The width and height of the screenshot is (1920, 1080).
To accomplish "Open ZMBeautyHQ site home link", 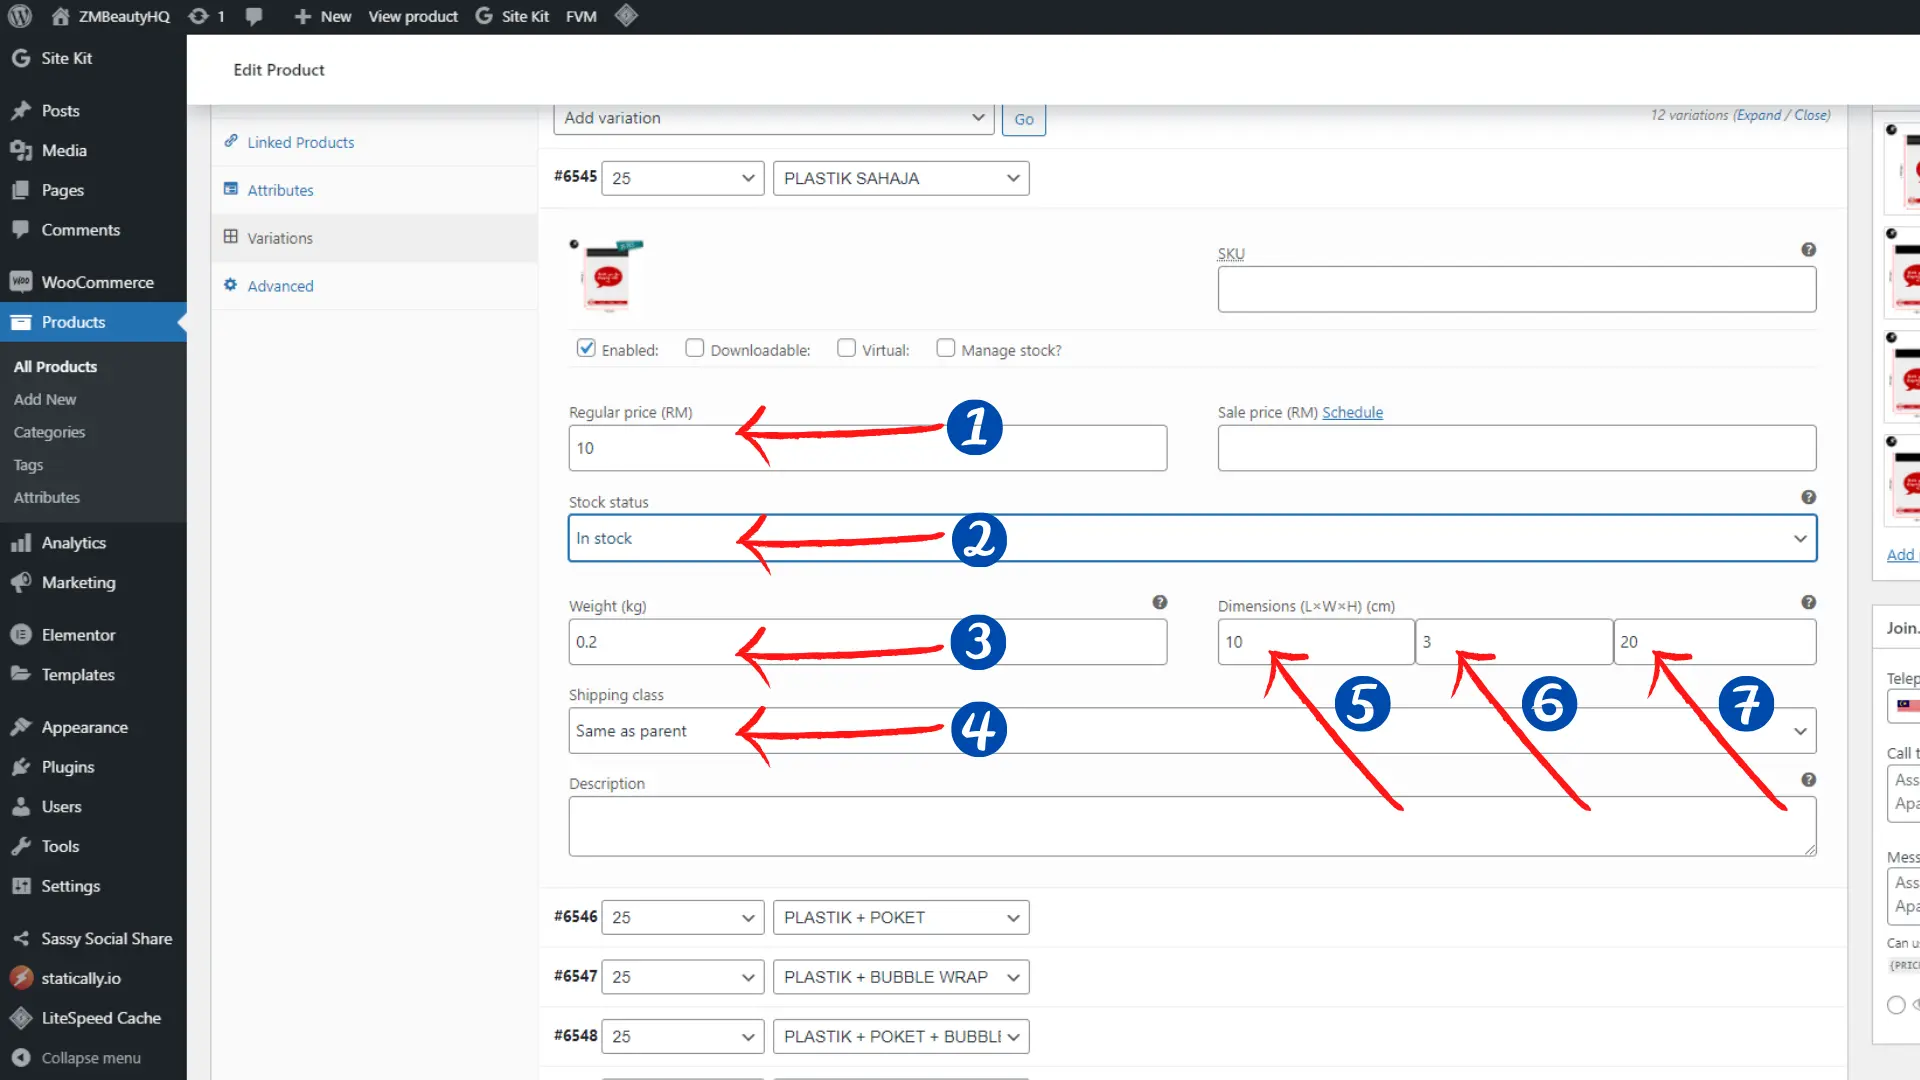I will 111,16.
